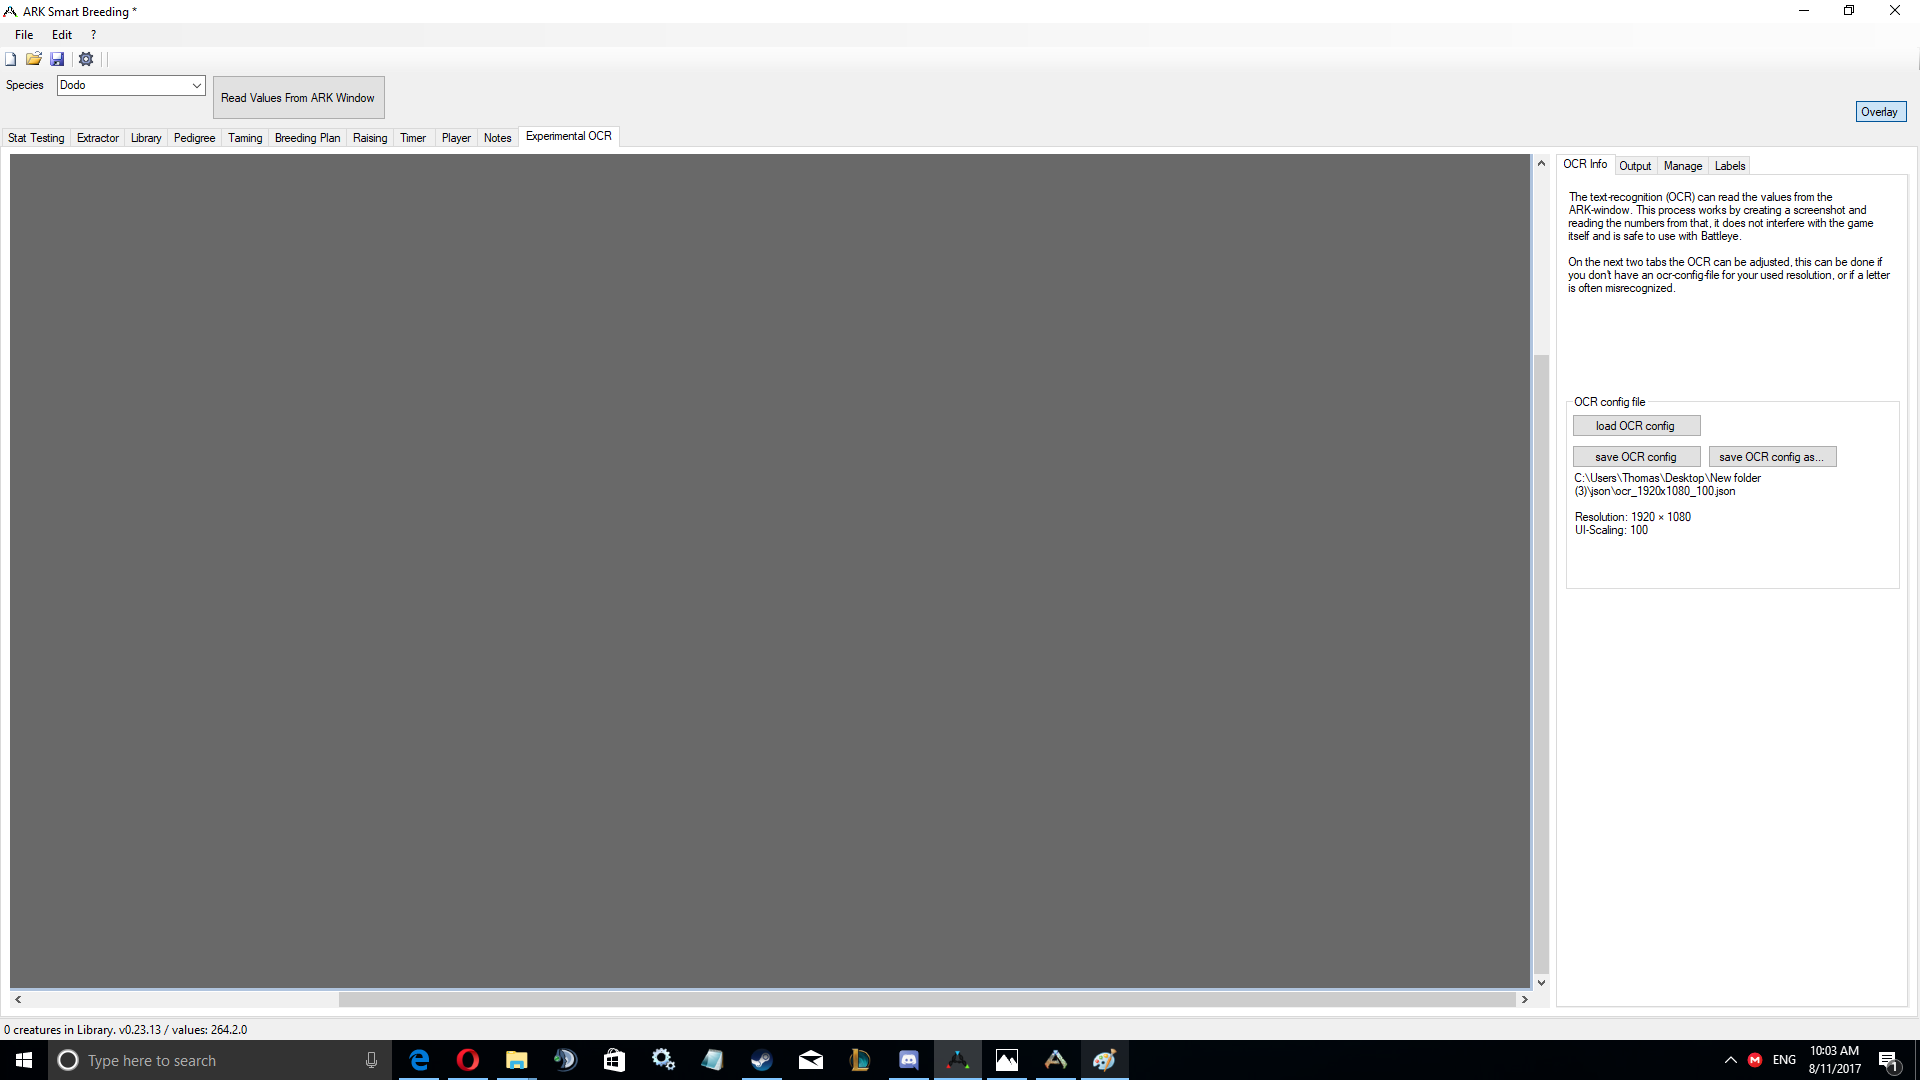This screenshot has height=1080, width=1920.
Task: Switch to the Breeding Plan tab
Action: pyautogui.click(x=307, y=137)
